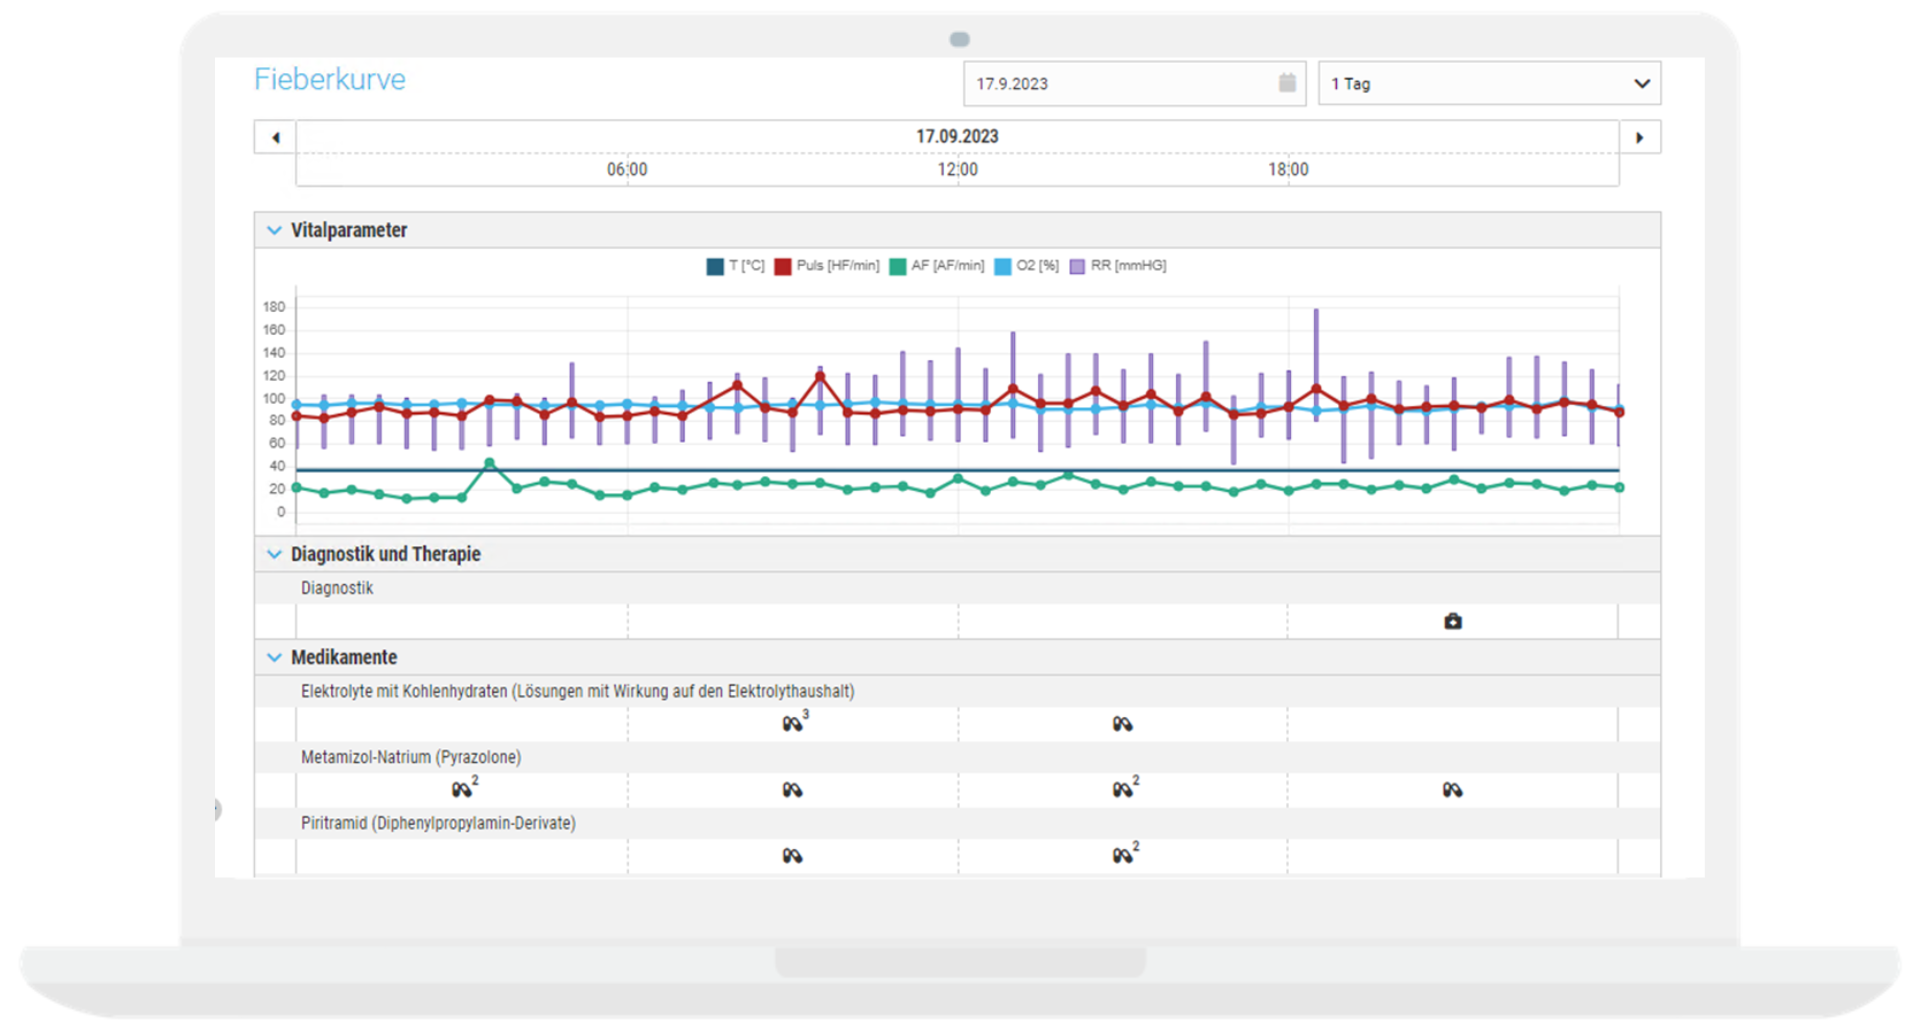Click the AF peak point near 40
Screen dimensions: 1920x1030
[x=489, y=463]
